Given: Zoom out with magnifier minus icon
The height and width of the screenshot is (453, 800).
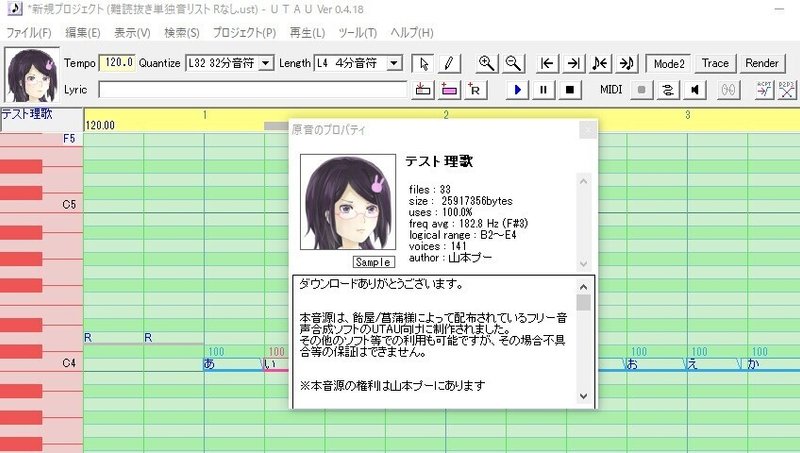Looking at the screenshot, I should tap(513, 63).
